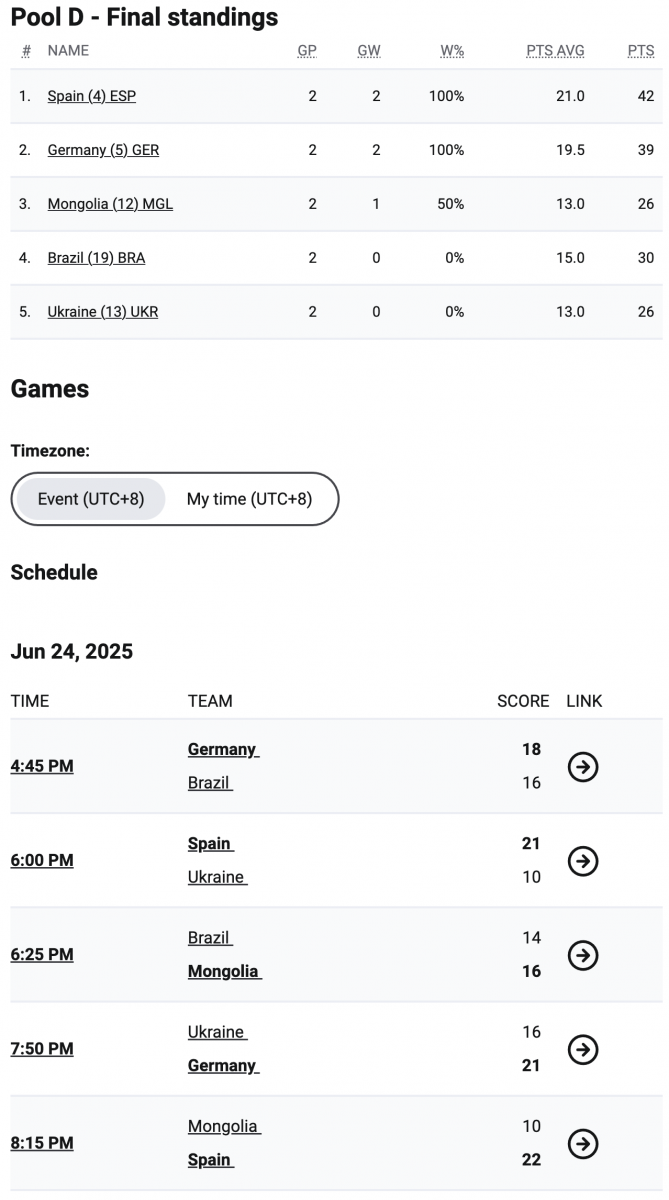The height and width of the screenshot is (1200, 669).
Task: Open the Brazil vs Mongolia game link arrow
Action: tap(583, 955)
